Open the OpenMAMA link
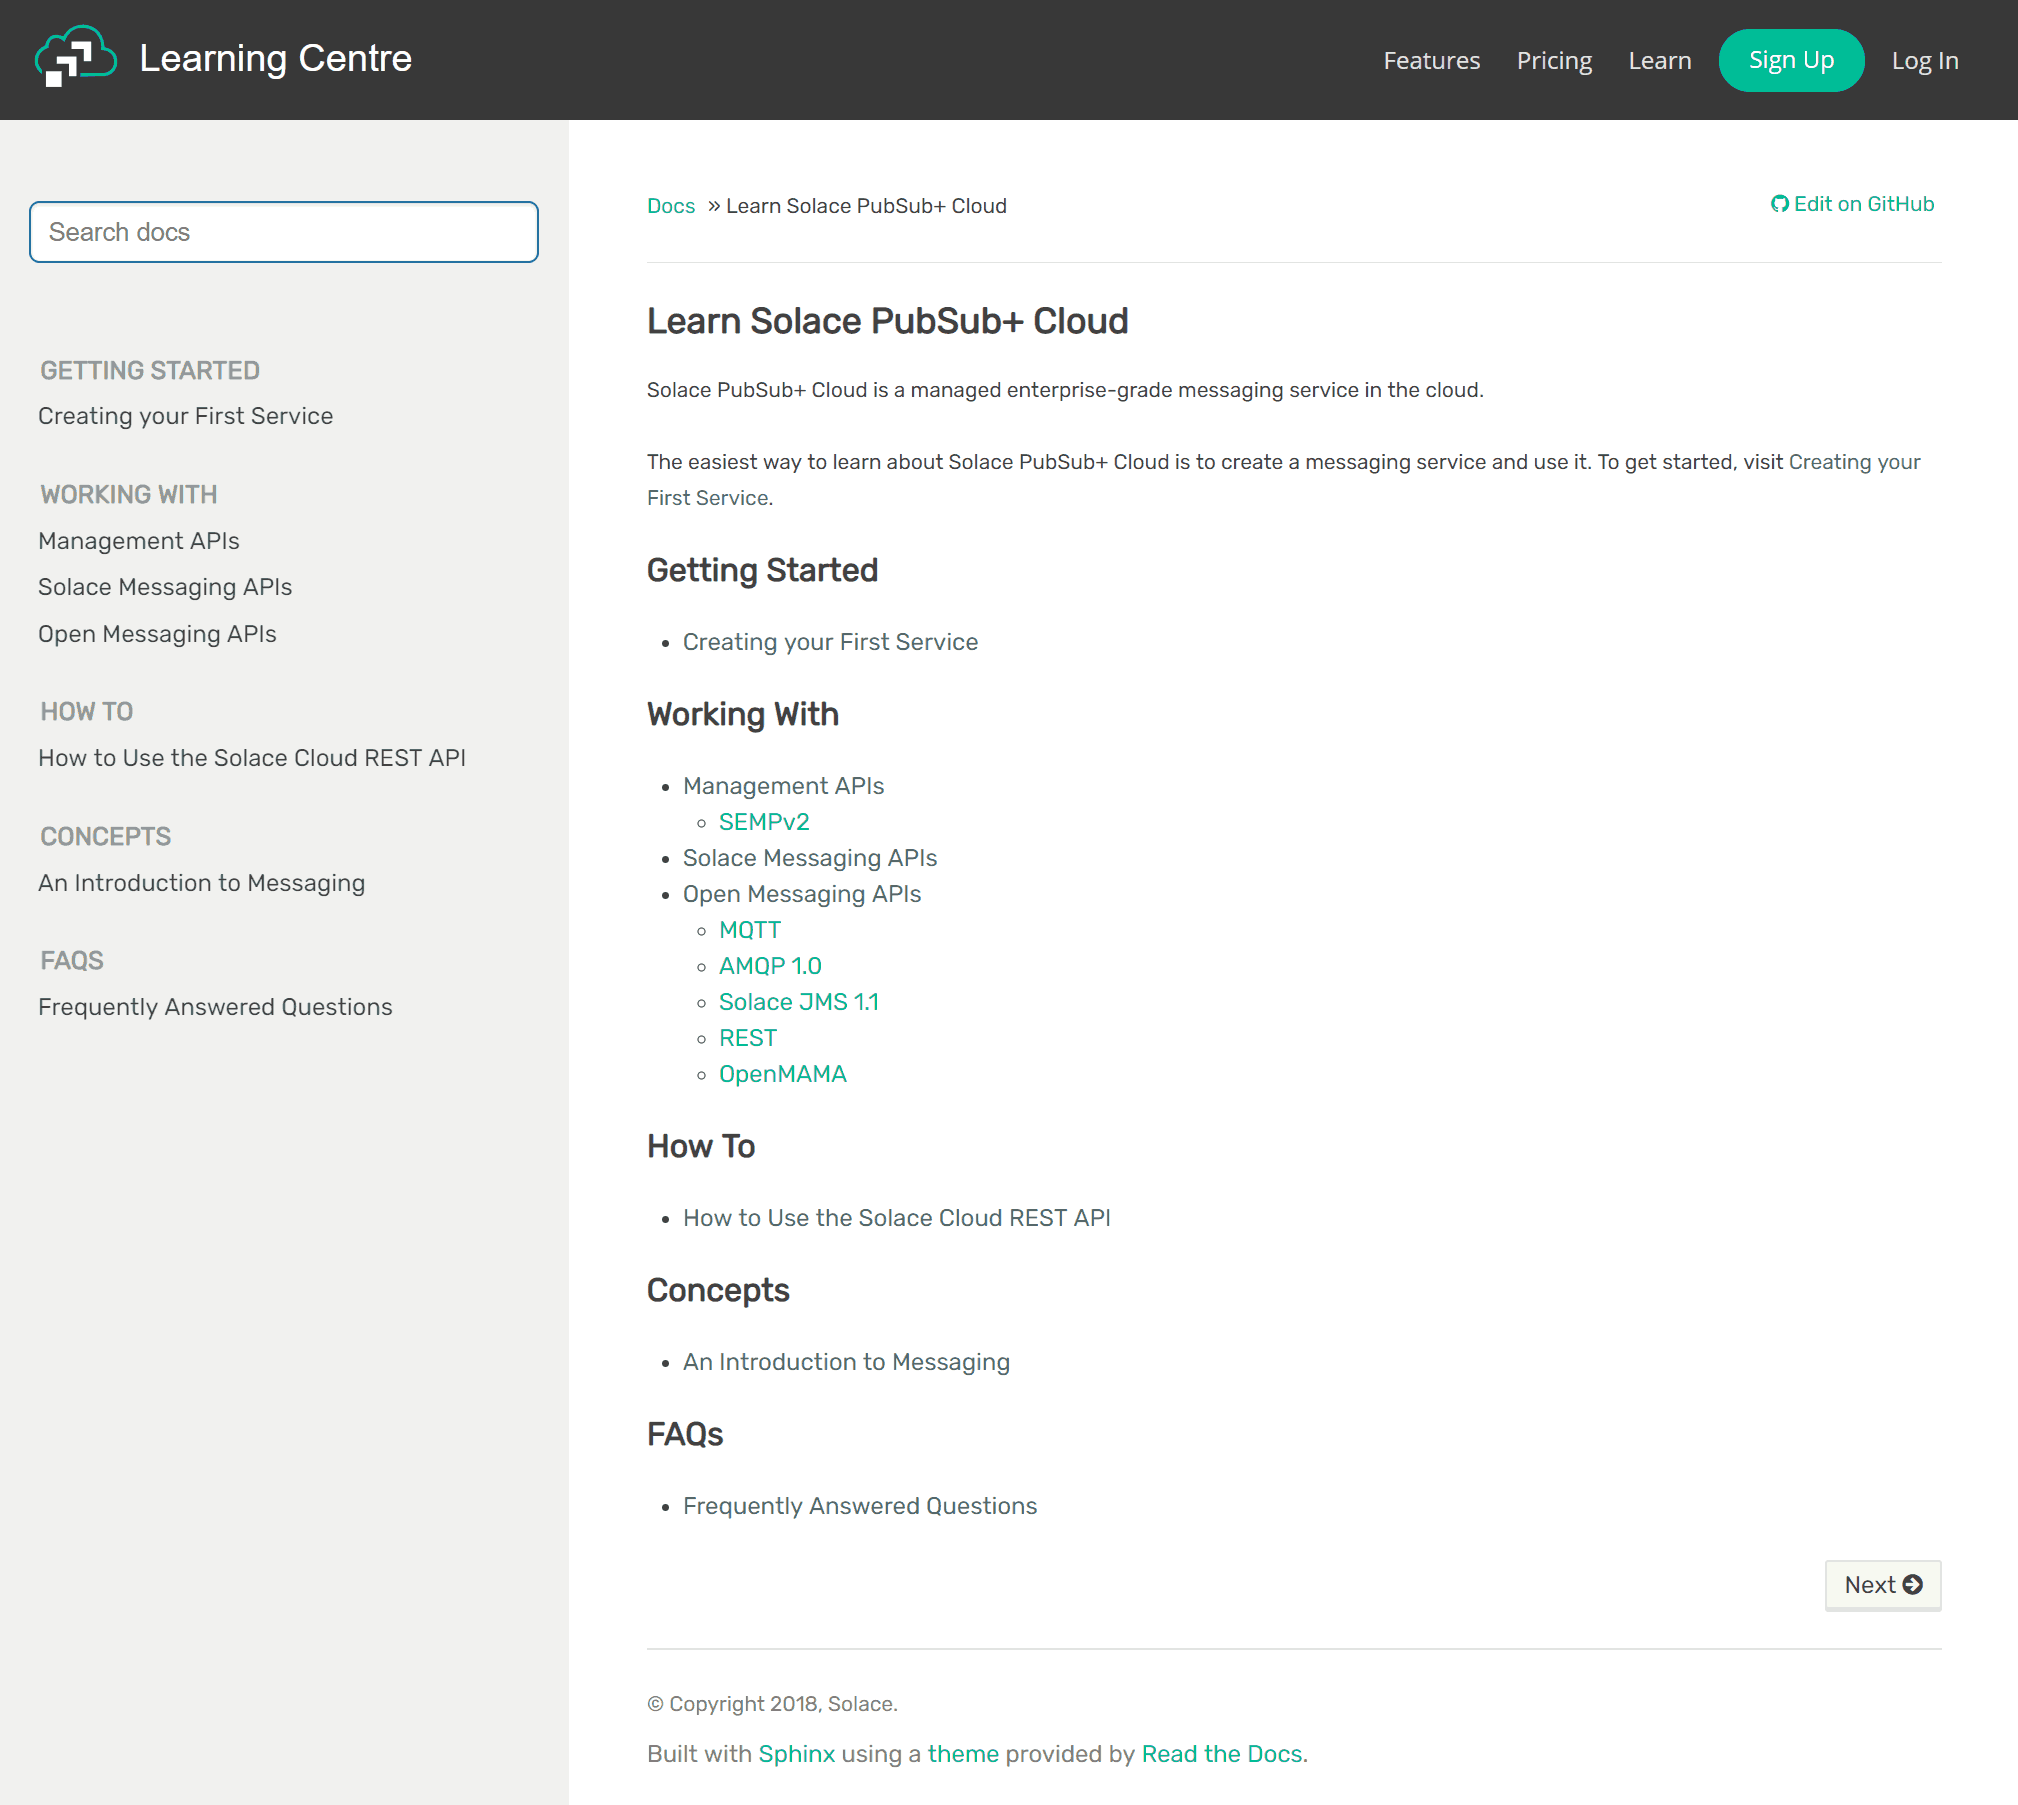The width and height of the screenshot is (2018, 1805). click(782, 1074)
